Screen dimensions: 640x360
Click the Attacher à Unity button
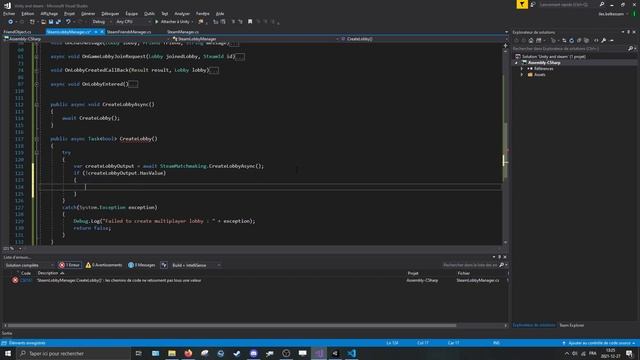click(x=173, y=22)
